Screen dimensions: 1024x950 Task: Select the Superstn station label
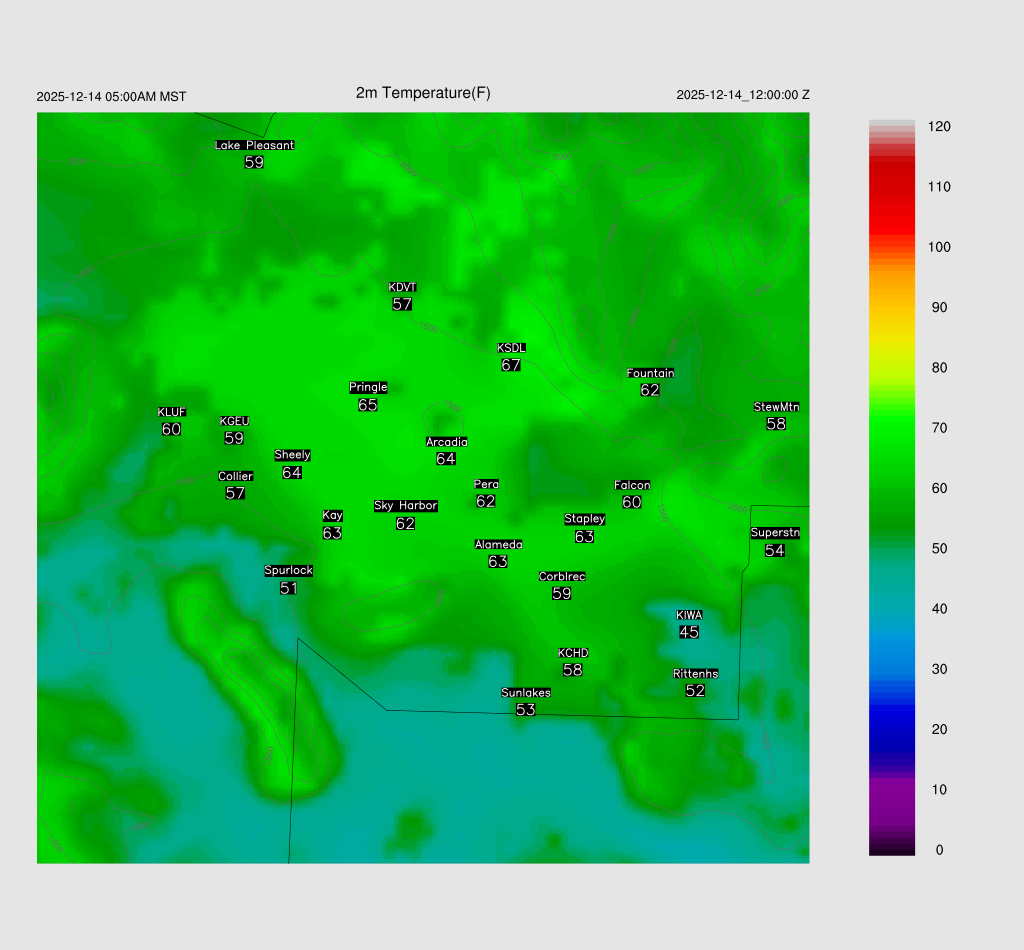click(774, 533)
